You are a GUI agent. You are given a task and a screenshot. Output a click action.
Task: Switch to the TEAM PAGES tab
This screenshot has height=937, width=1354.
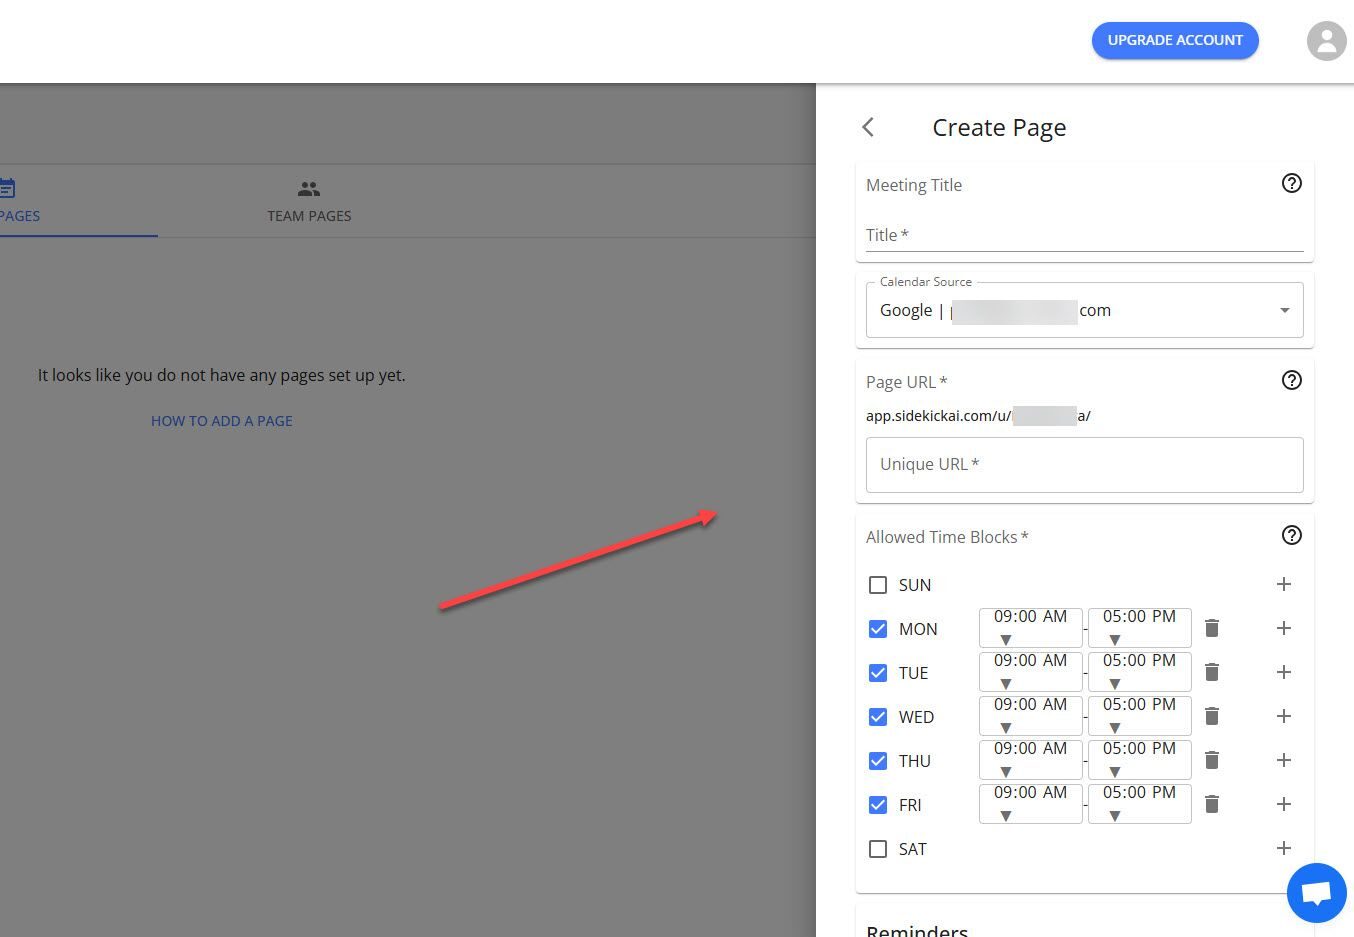(x=309, y=200)
